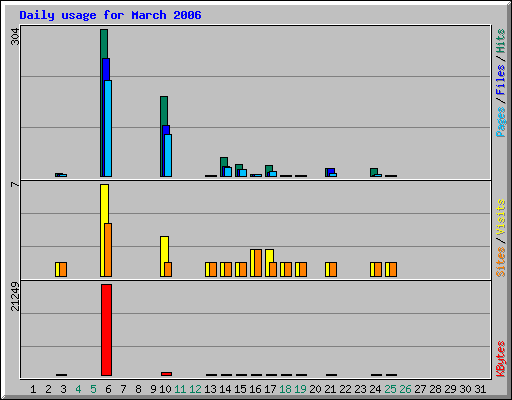This screenshot has width=512, height=400.
Task: Click the orange 'Sites' legend label
Action: [501, 262]
